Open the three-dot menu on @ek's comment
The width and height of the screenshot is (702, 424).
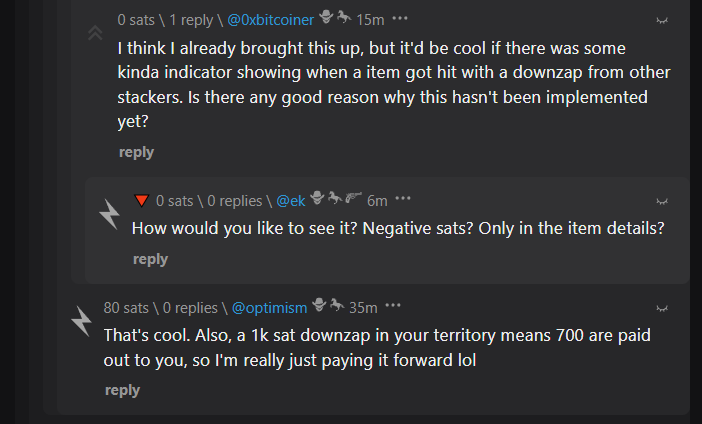coord(403,198)
